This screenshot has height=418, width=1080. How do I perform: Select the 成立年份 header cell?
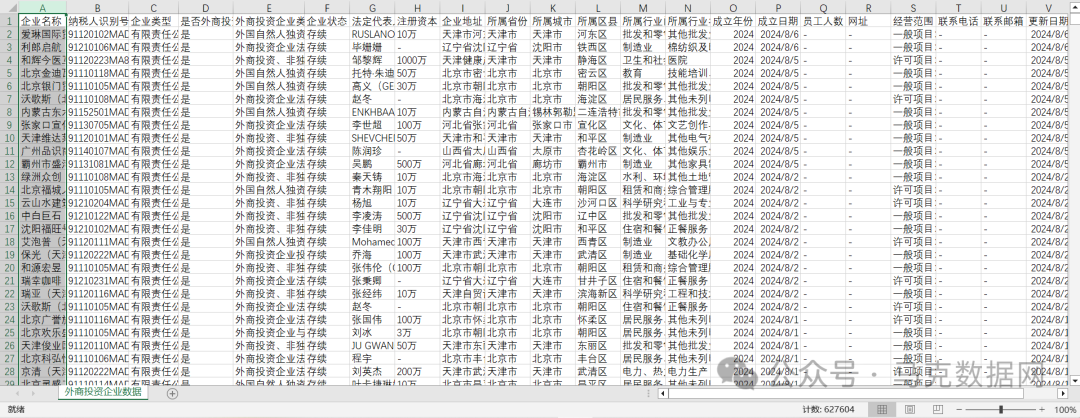[732, 21]
